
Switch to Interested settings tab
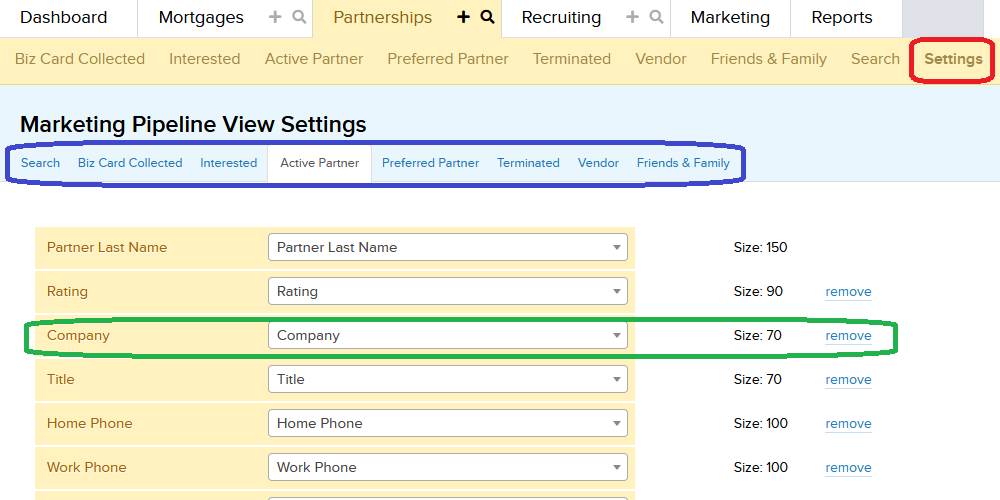point(228,163)
